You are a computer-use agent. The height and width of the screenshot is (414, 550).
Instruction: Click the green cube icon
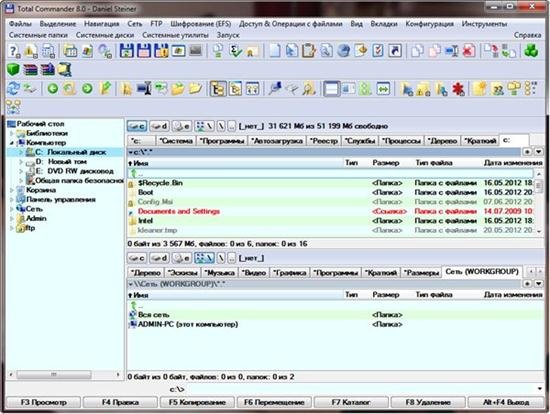click(x=14, y=69)
